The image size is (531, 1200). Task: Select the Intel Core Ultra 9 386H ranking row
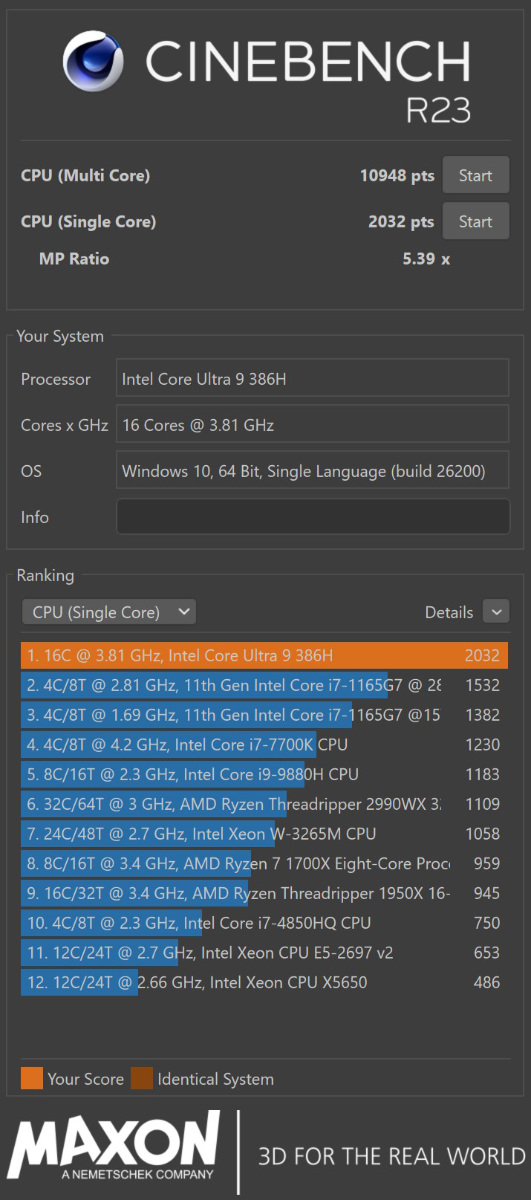[x=264, y=656]
